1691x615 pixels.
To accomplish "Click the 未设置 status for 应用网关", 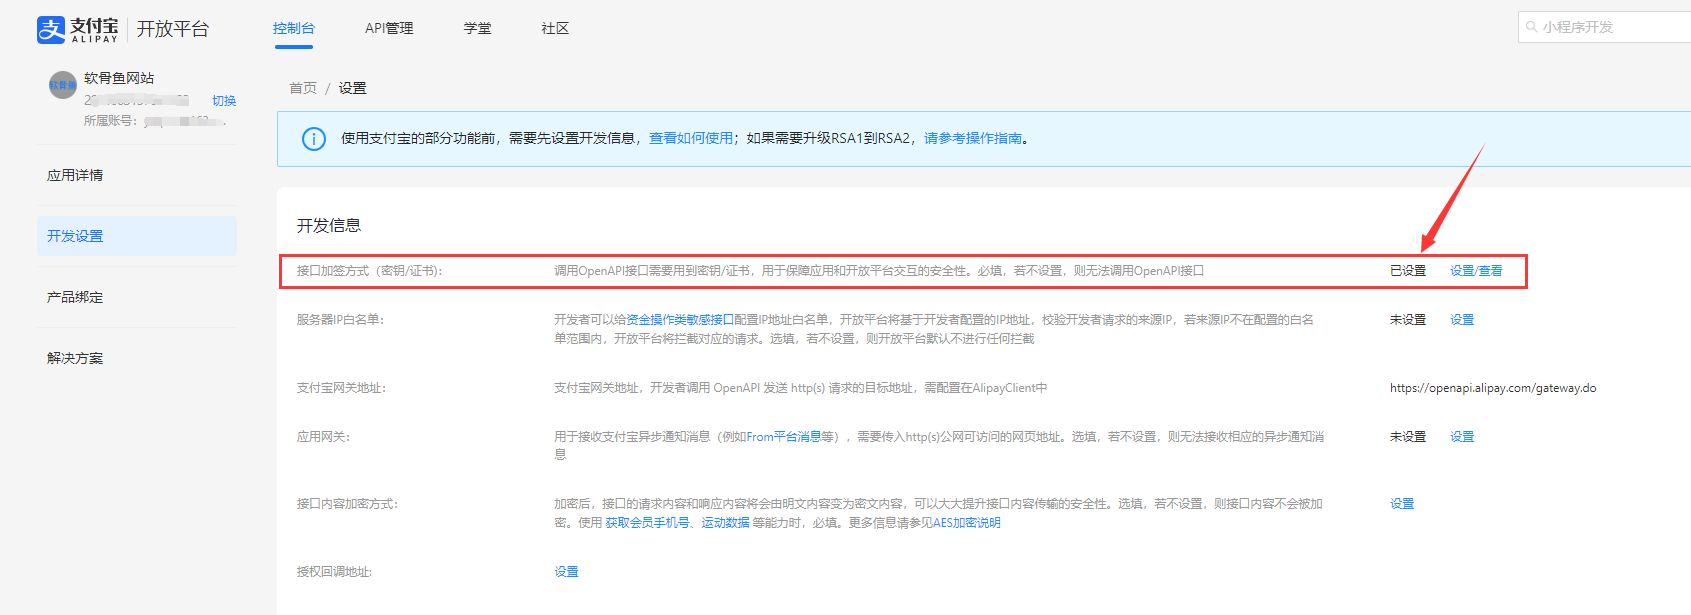I will tap(1408, 437).
